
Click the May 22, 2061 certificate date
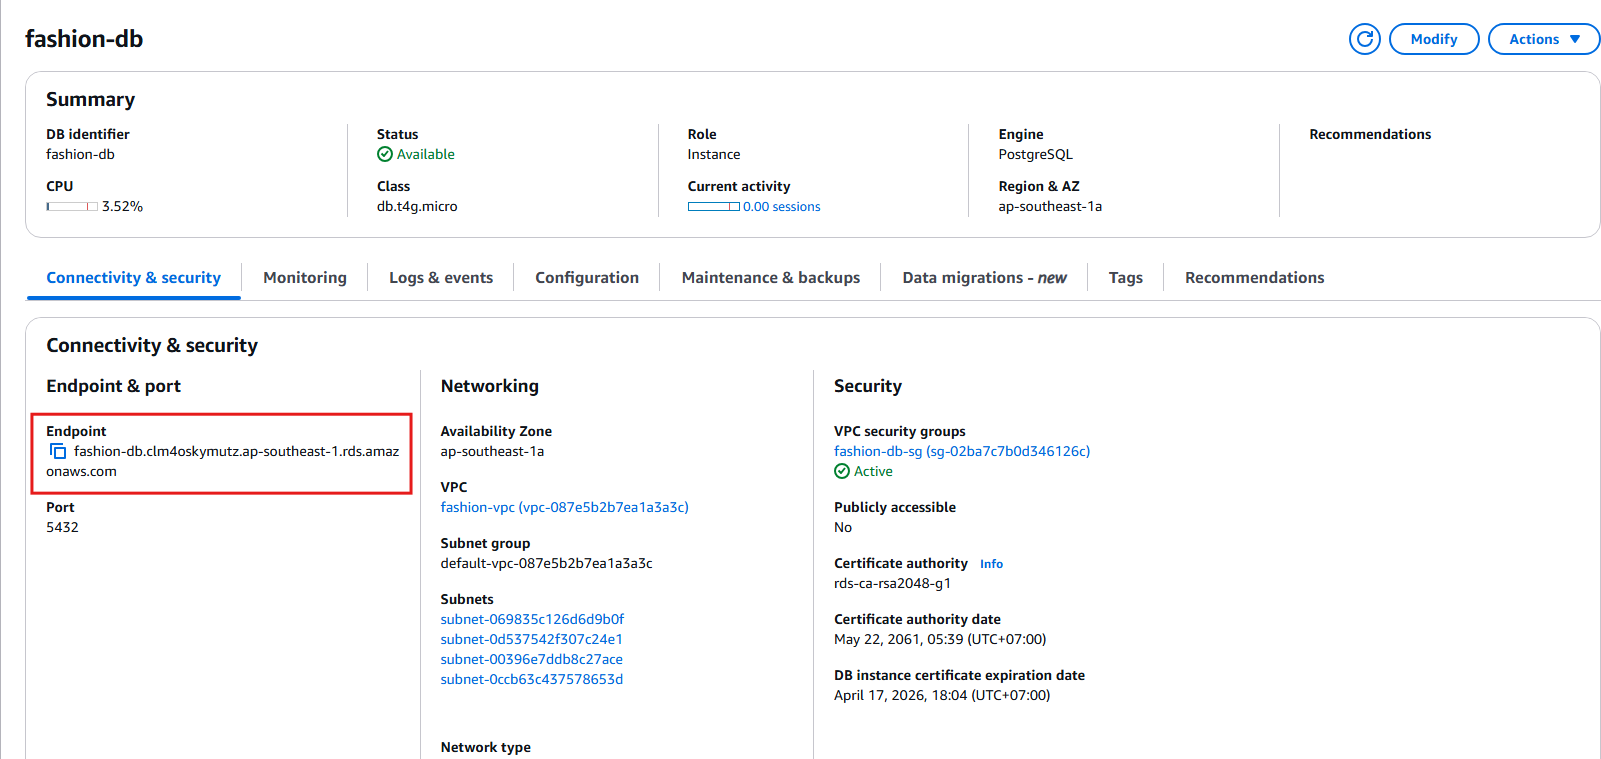coord(940,639)
